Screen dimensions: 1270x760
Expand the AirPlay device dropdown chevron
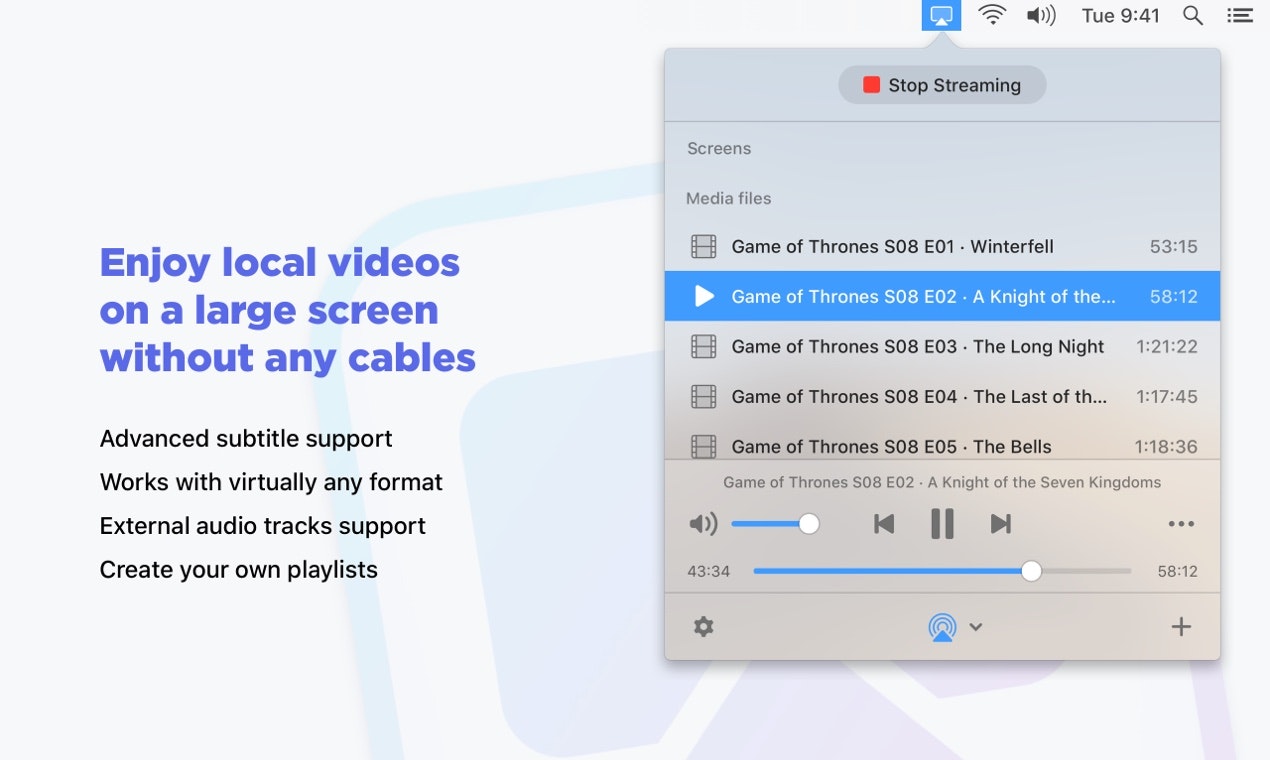pos(976,627)
